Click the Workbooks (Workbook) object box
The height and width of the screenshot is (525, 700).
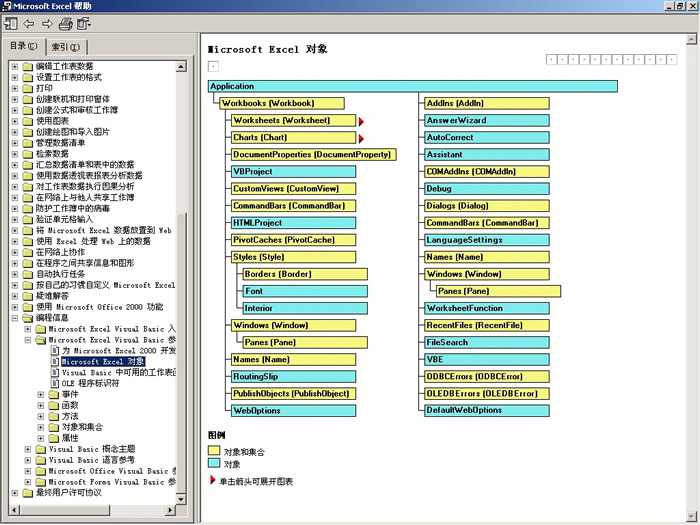coord(282,103)
